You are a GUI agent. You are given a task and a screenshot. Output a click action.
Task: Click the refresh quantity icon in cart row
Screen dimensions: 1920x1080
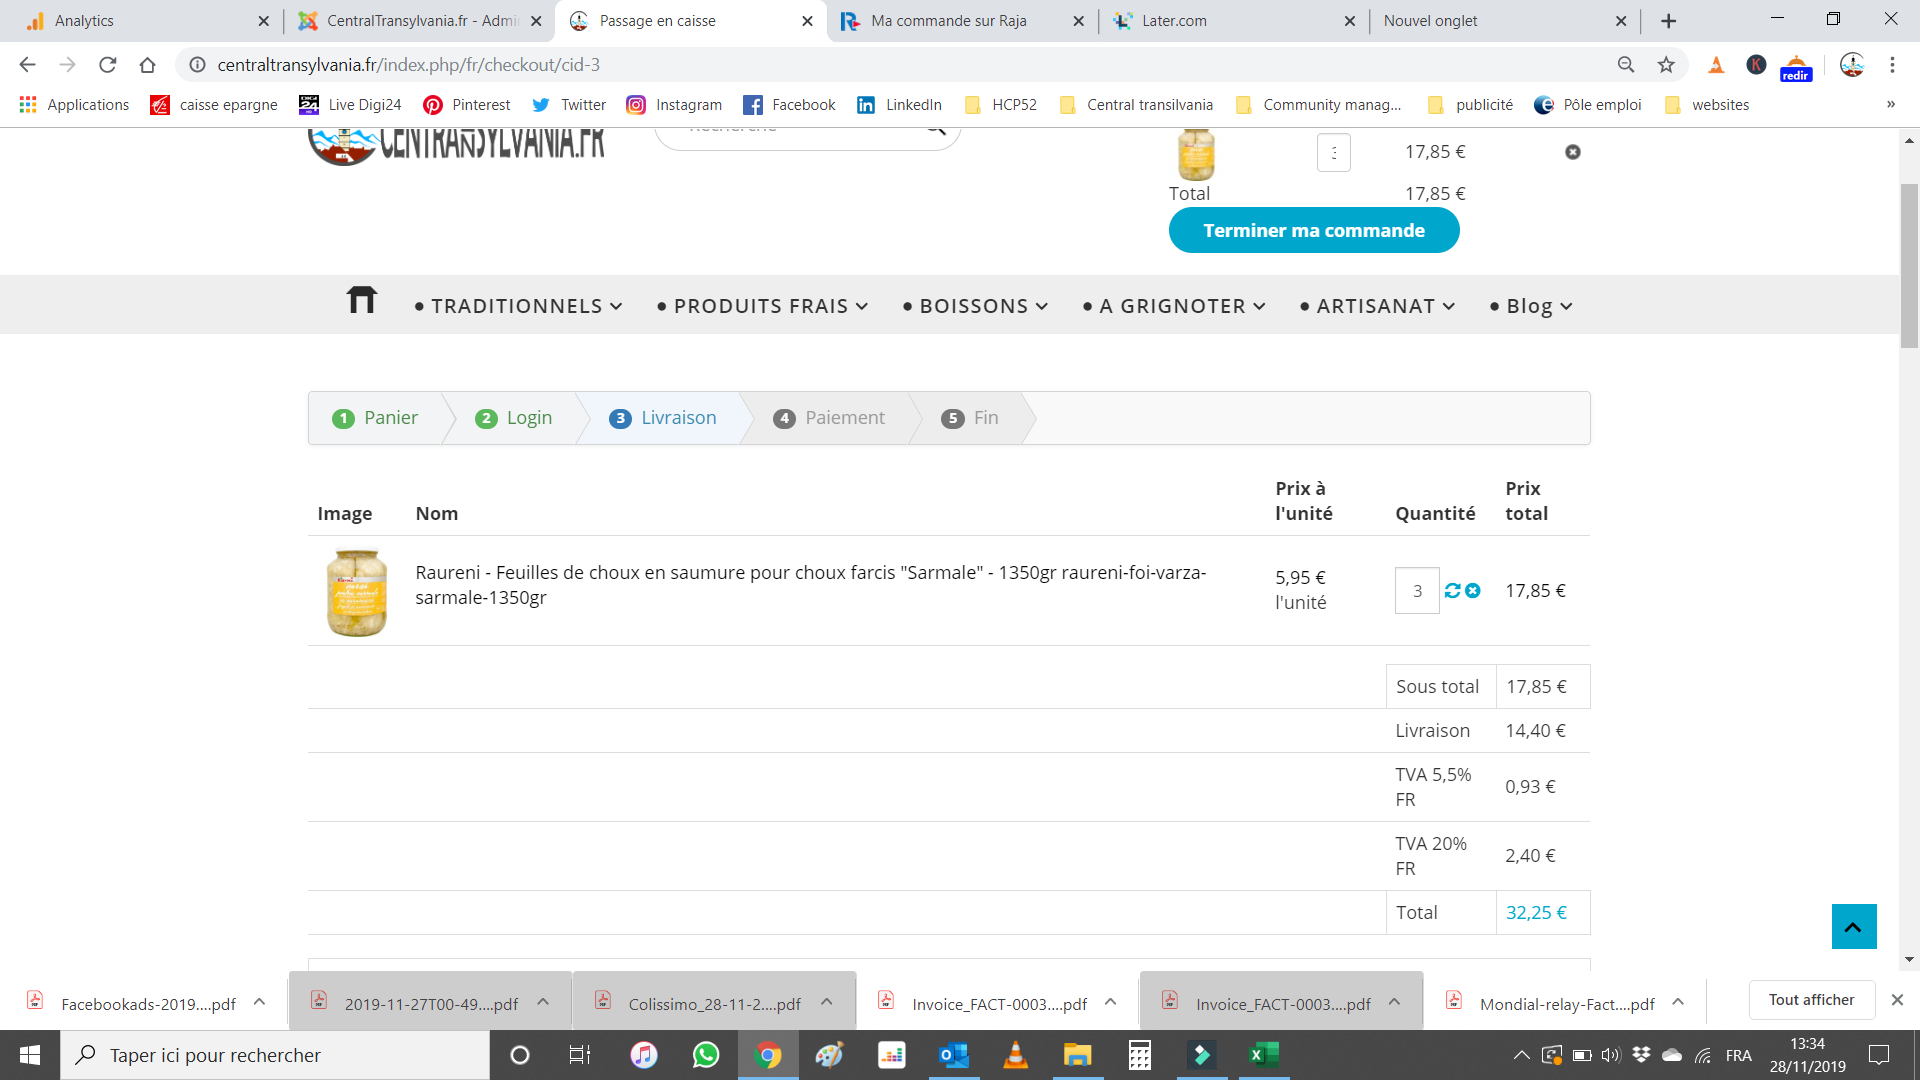click(1452, 591)
